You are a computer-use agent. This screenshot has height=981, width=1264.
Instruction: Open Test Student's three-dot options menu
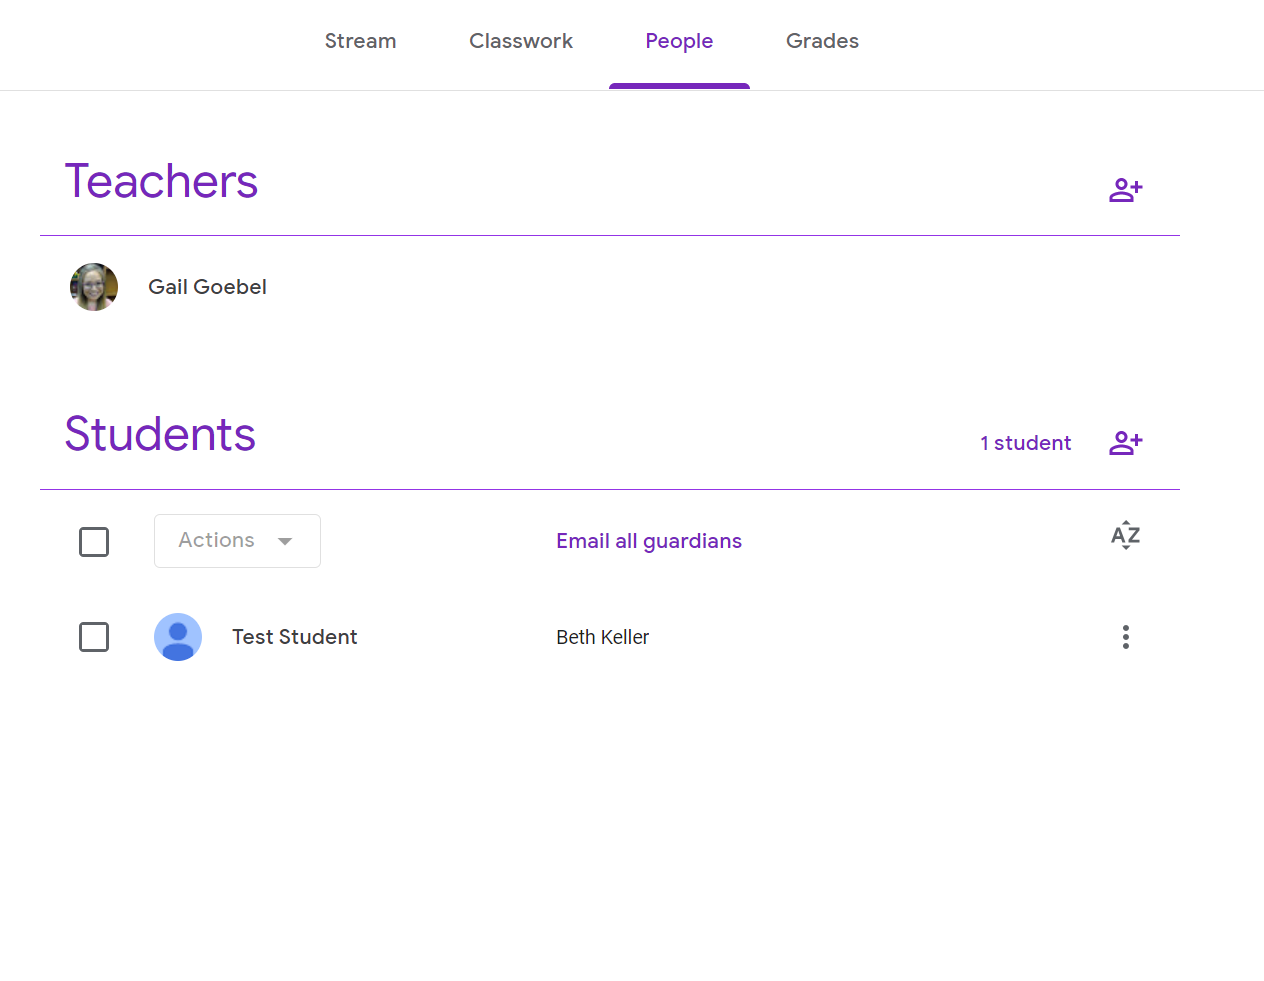click(x=1125, y=637)
